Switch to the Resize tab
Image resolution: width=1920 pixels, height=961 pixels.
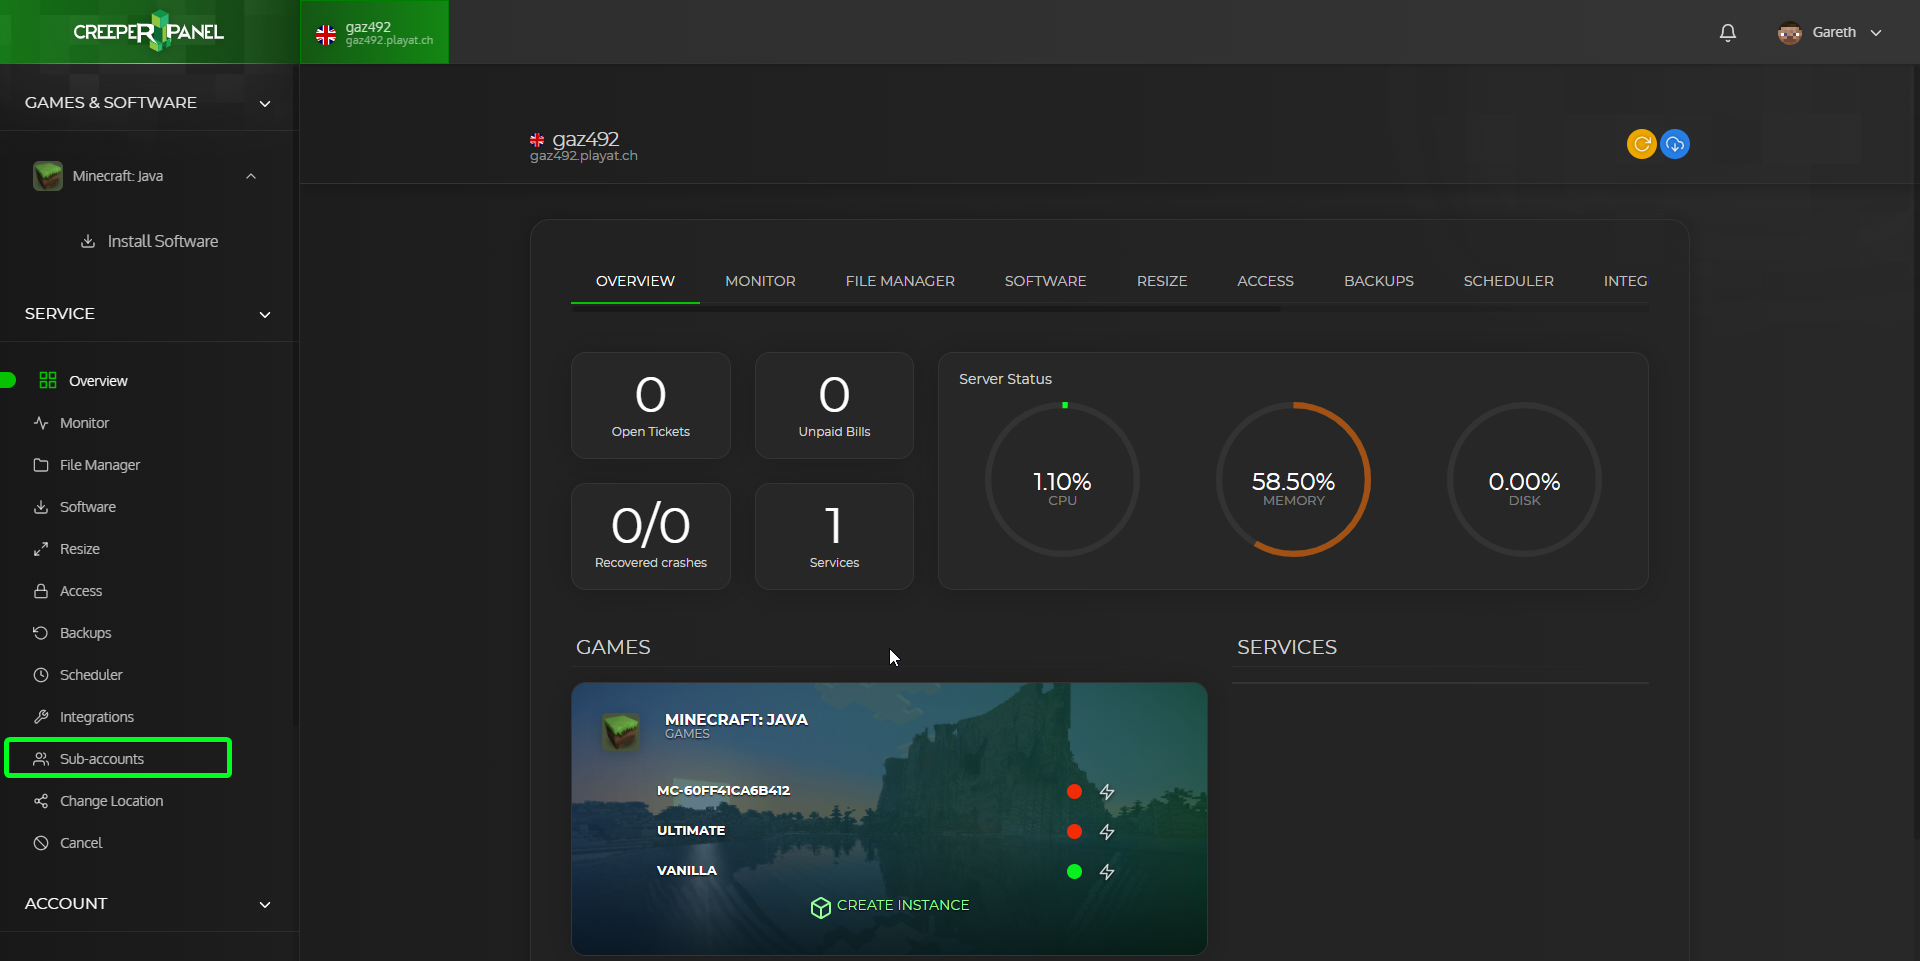pos(1162,281)
